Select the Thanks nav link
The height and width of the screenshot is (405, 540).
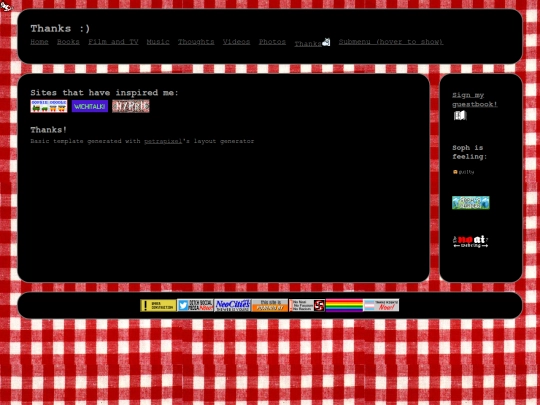(308, 44)
